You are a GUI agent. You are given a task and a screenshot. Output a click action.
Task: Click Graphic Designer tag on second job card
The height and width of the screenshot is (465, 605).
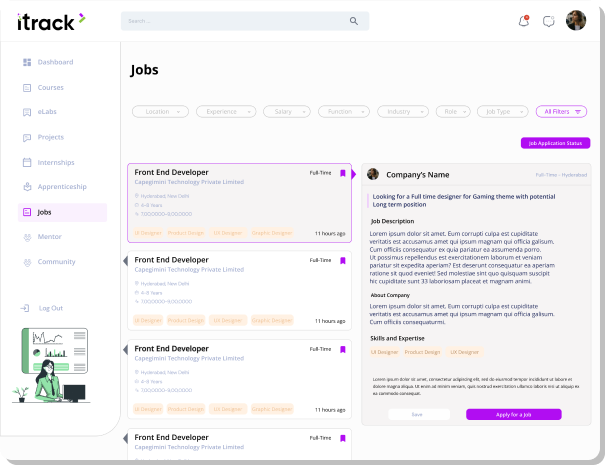[x=272, y=320]
